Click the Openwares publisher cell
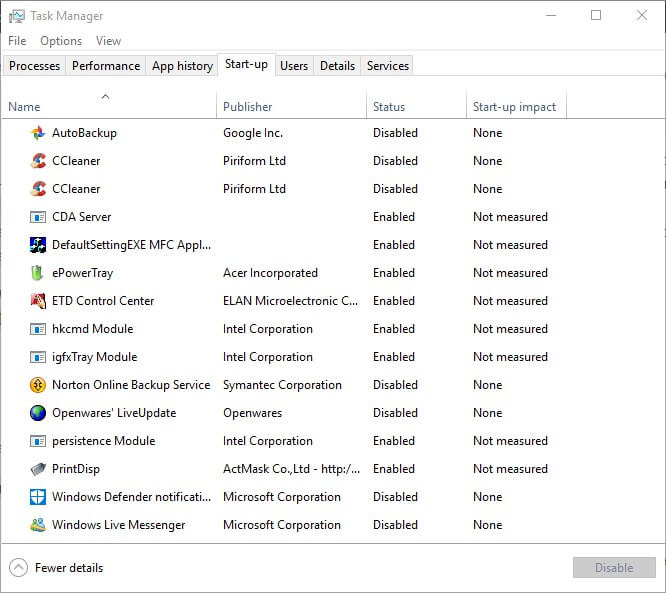 click(252, 413)
